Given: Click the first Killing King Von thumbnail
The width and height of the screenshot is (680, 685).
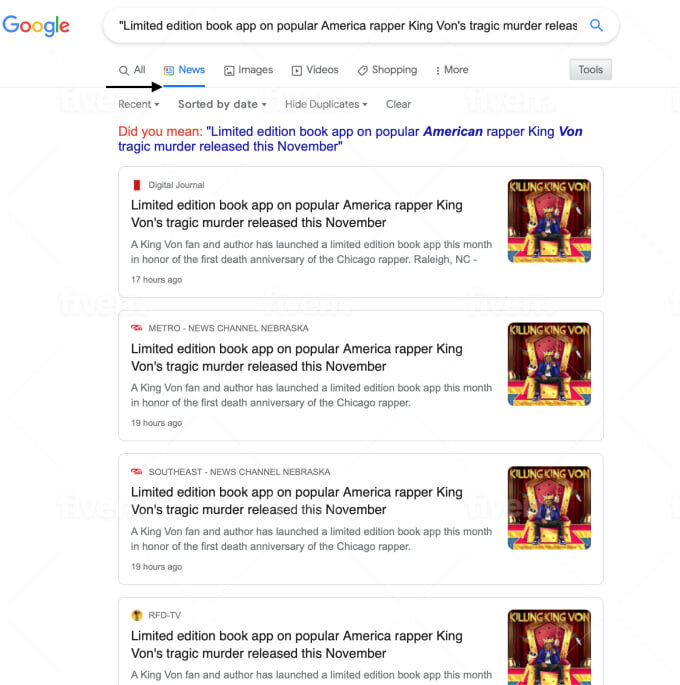Looking at the screenshot, I should pyautogui.click(x=549, y=221).
